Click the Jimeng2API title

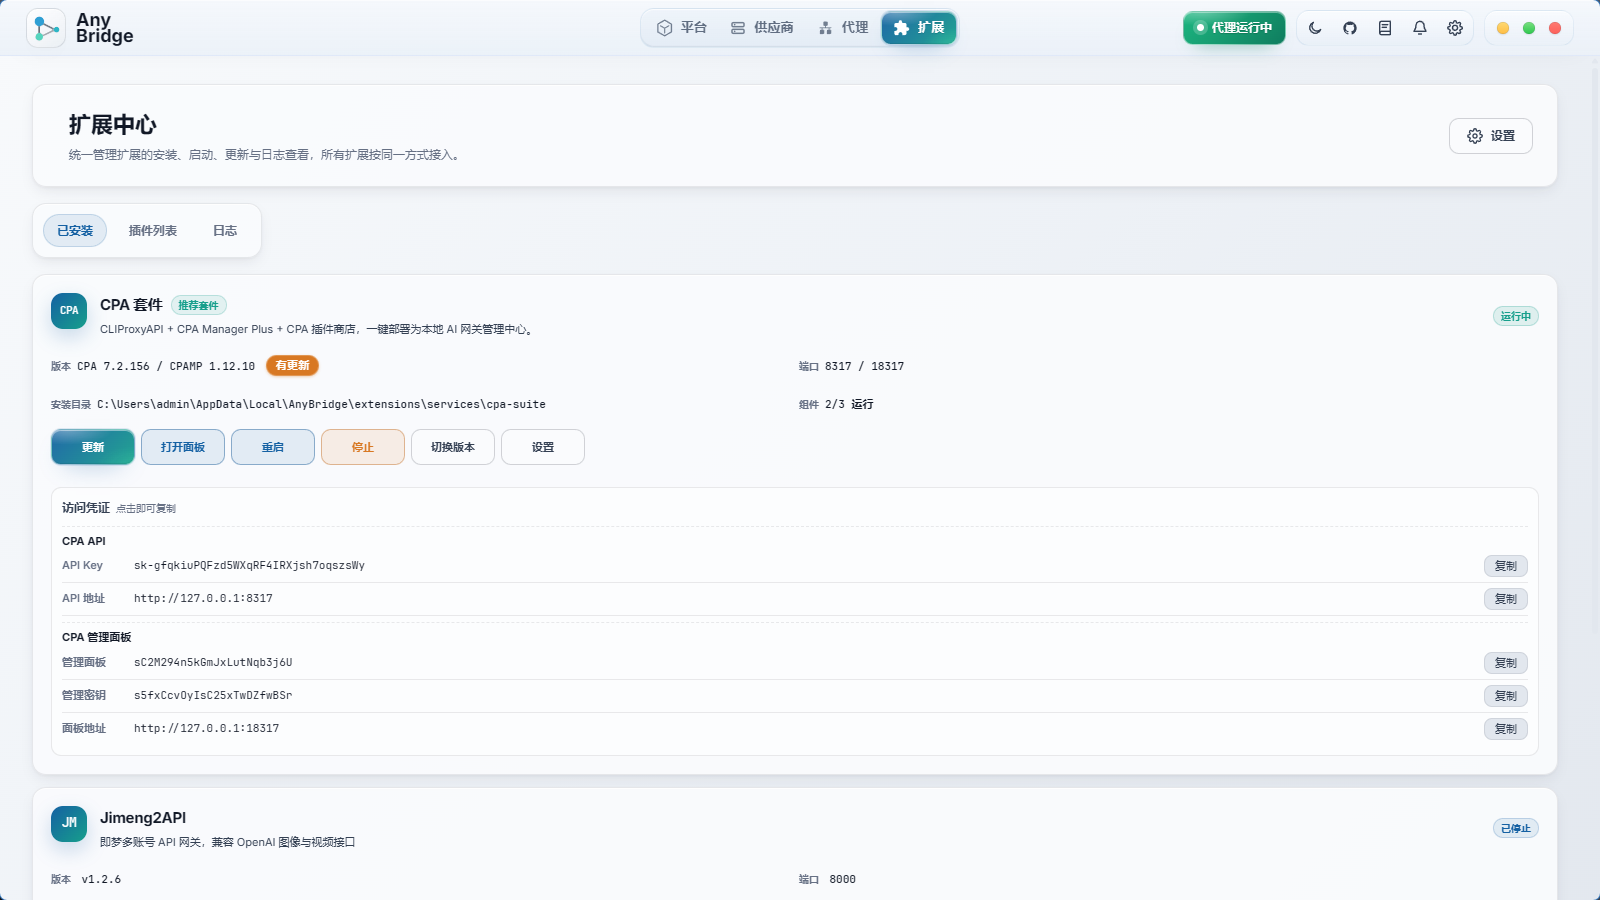point(143,818)
